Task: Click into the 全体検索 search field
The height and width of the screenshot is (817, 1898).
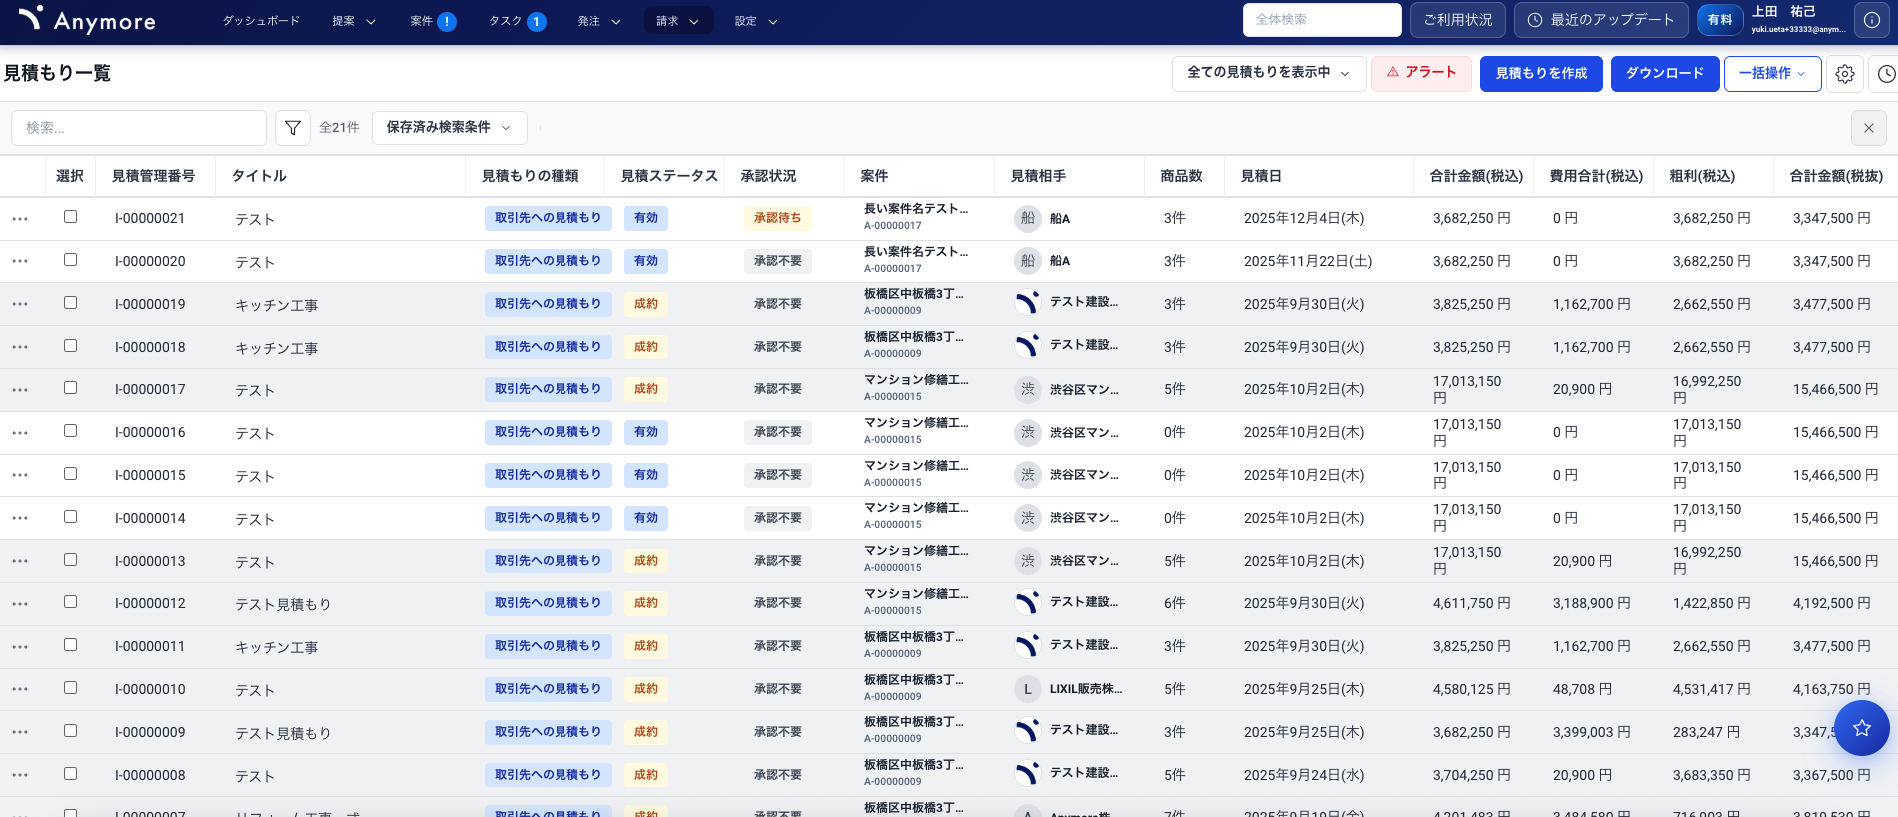Action: (1321, 20)
